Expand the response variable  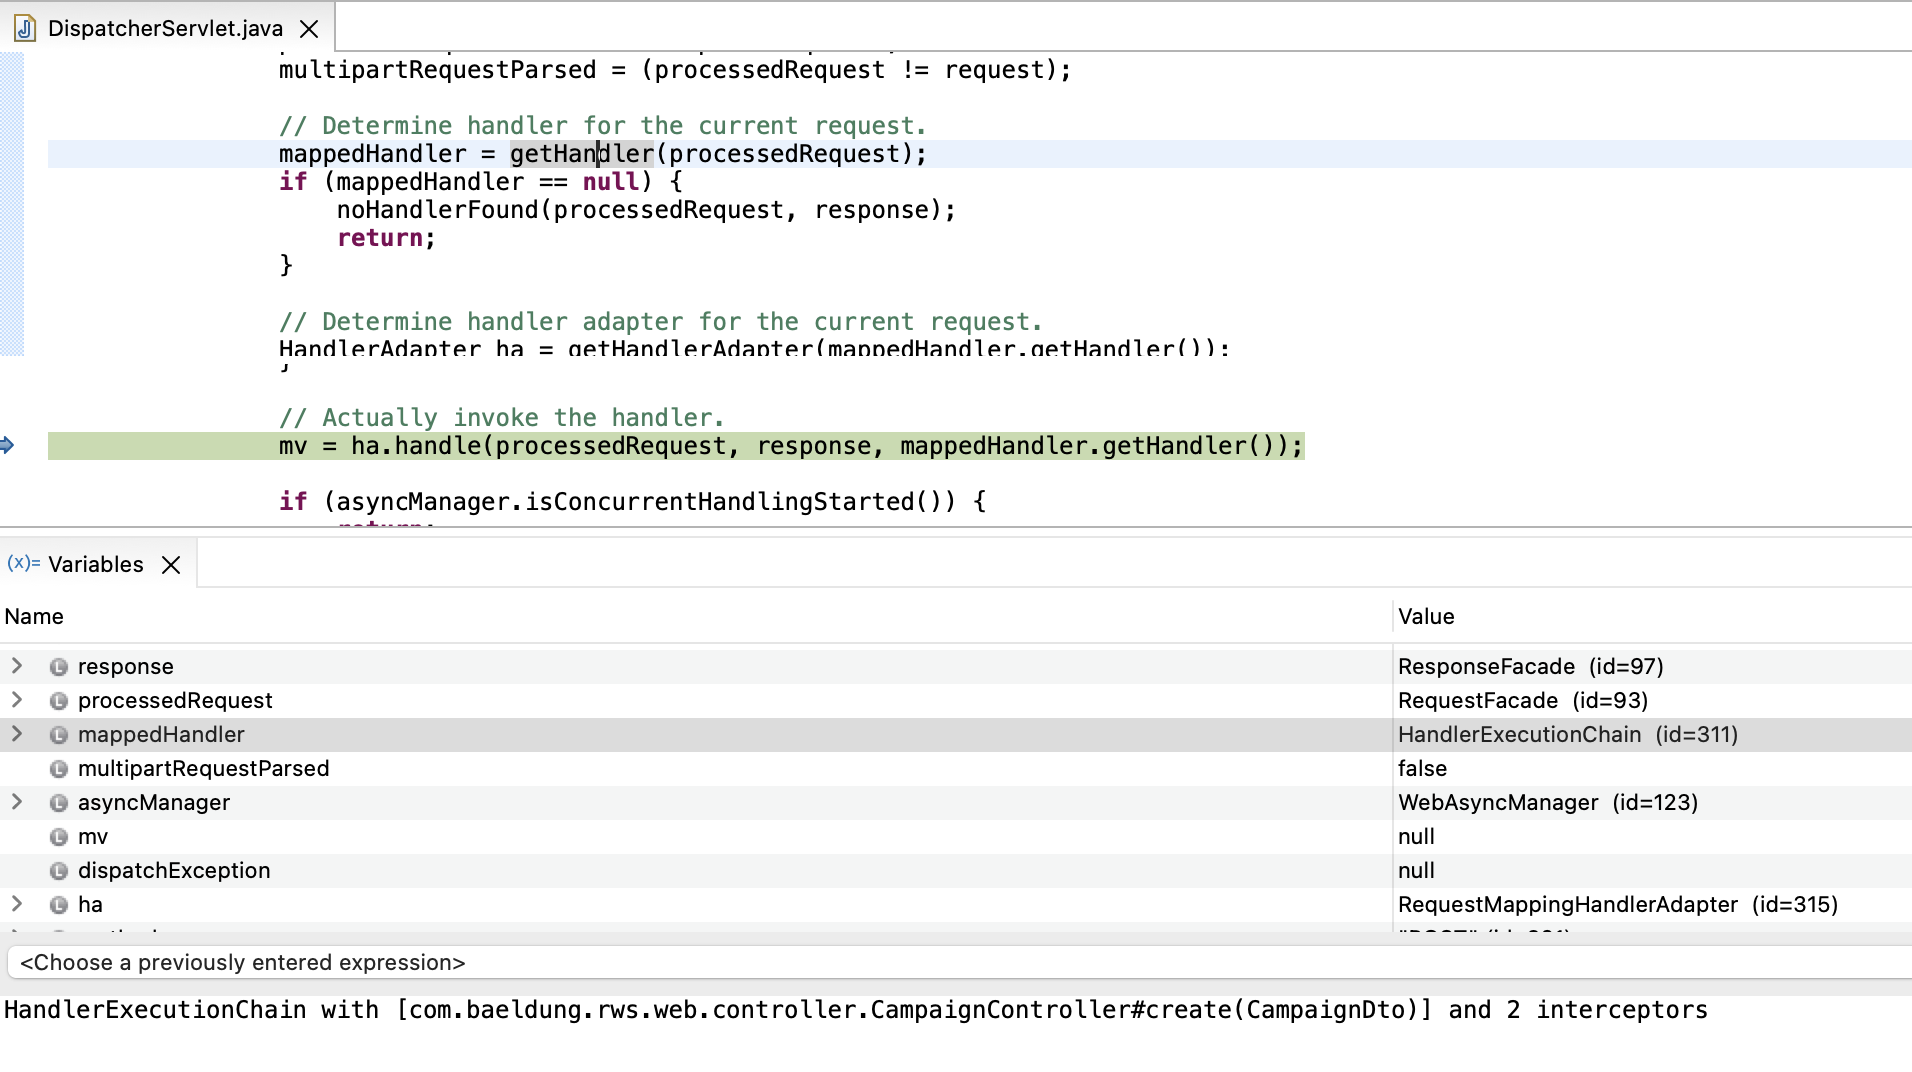pyautogui.click(x=17, y=666)
